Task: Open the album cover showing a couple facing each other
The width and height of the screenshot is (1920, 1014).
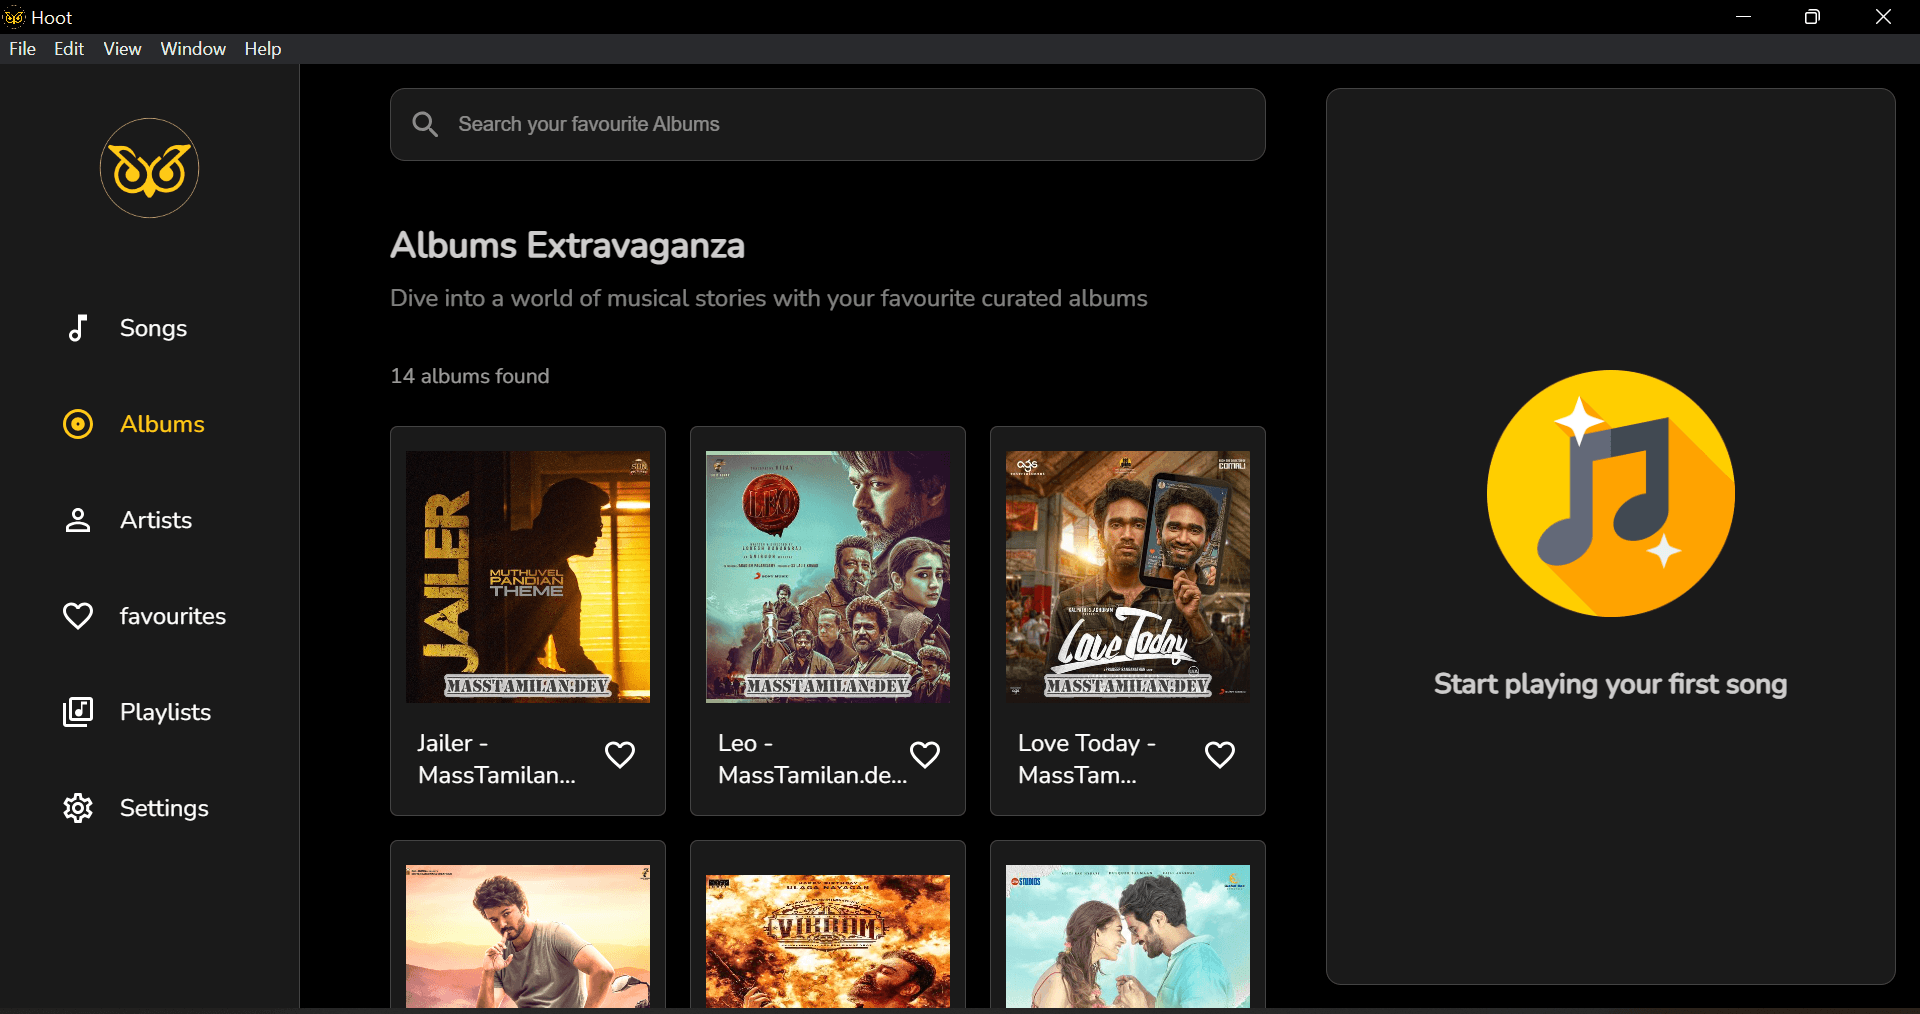Action: coord(1128,936)
